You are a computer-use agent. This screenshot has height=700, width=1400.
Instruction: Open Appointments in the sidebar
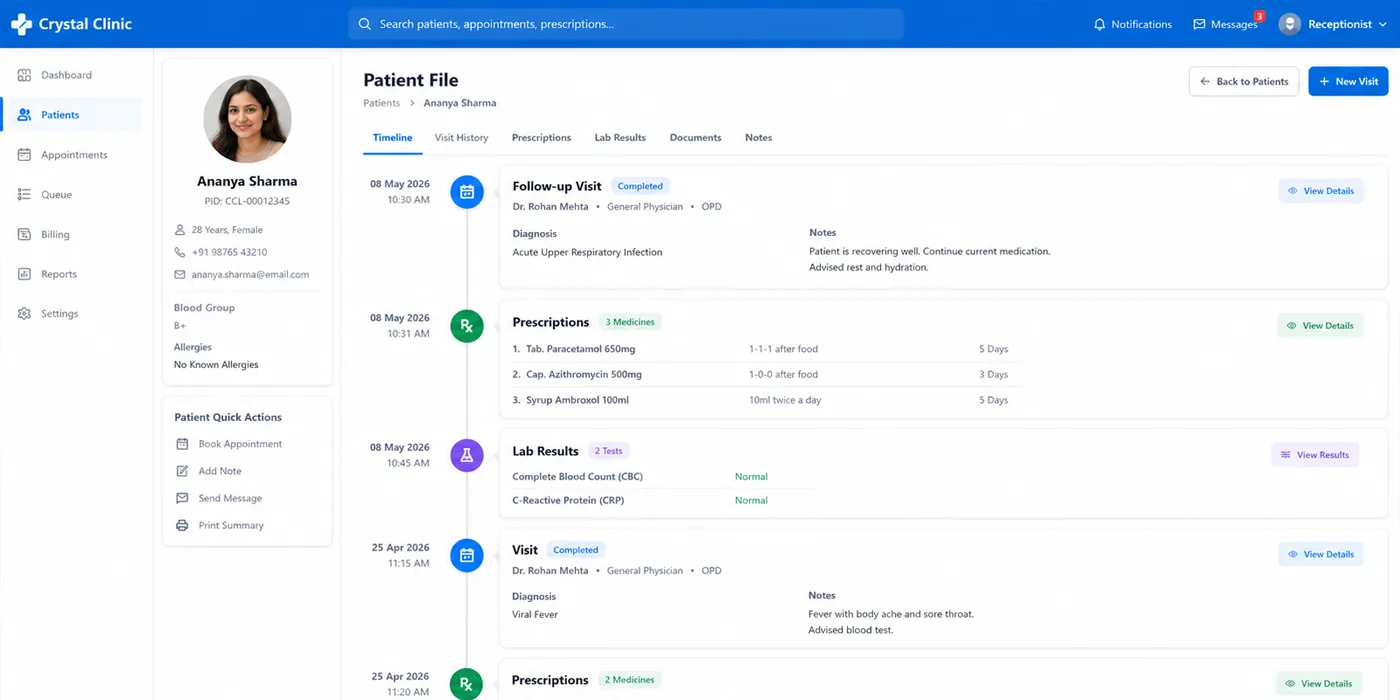pyautogui.click(x=71, y=155)
